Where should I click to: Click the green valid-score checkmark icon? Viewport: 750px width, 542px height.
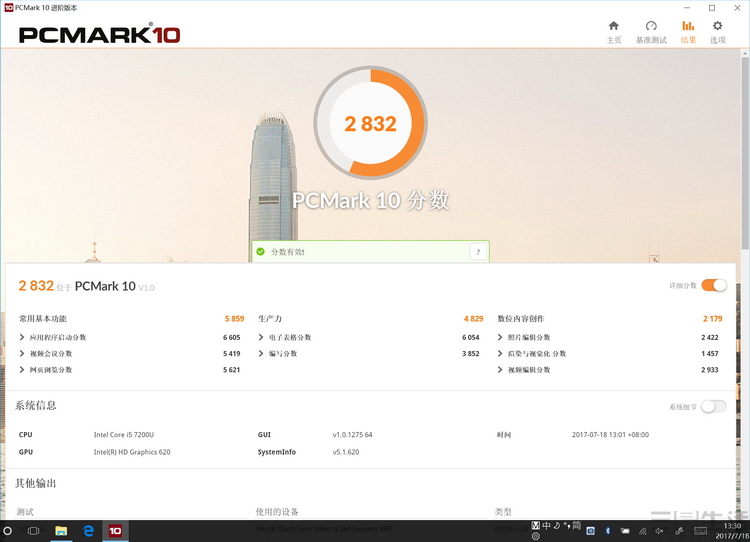[x=261, y=252]
